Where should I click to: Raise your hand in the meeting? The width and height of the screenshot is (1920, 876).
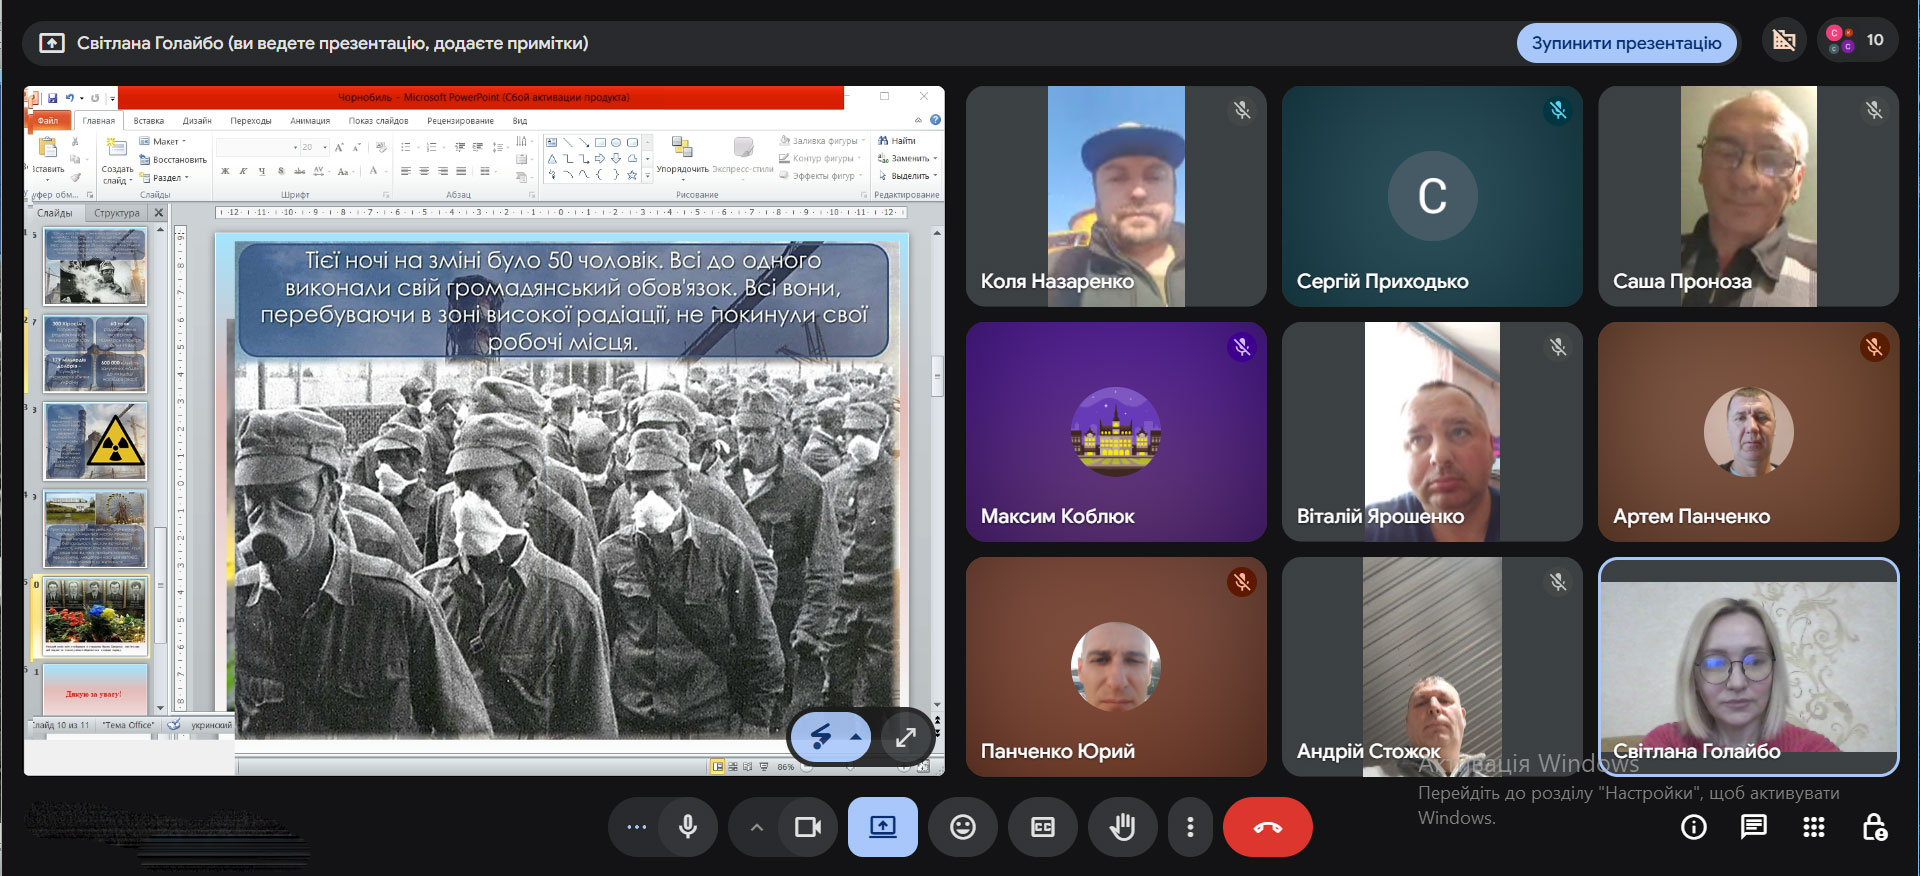[1123, 827]
